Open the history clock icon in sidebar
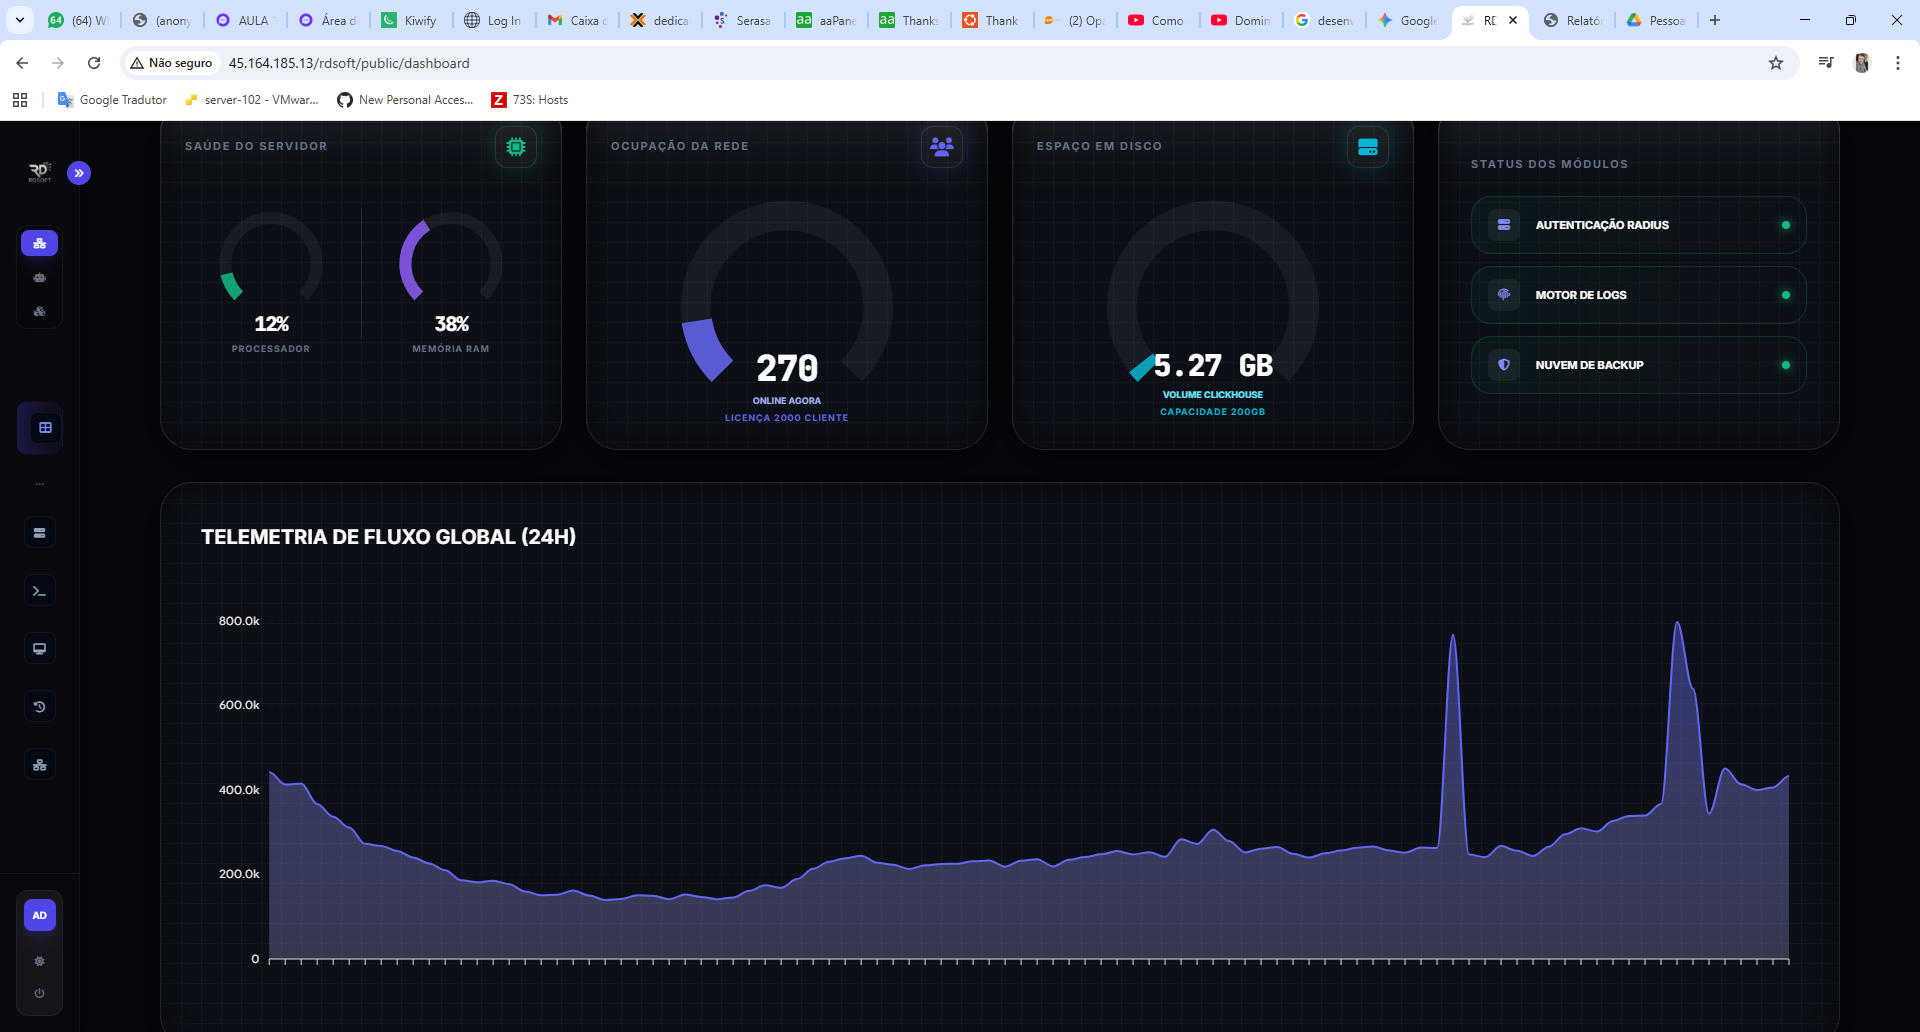 point(40,707)
